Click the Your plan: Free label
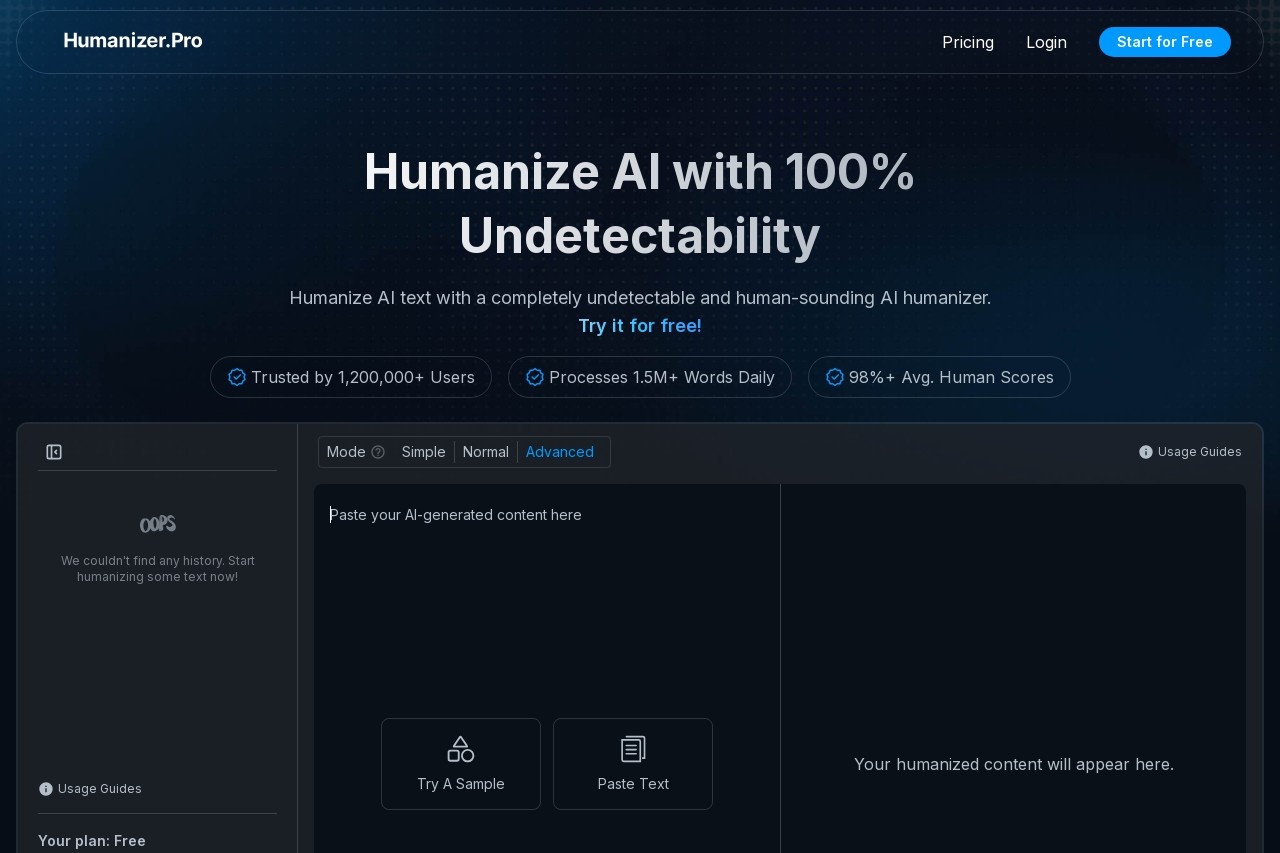The image size is (1280, 853). tap(92, 841)
